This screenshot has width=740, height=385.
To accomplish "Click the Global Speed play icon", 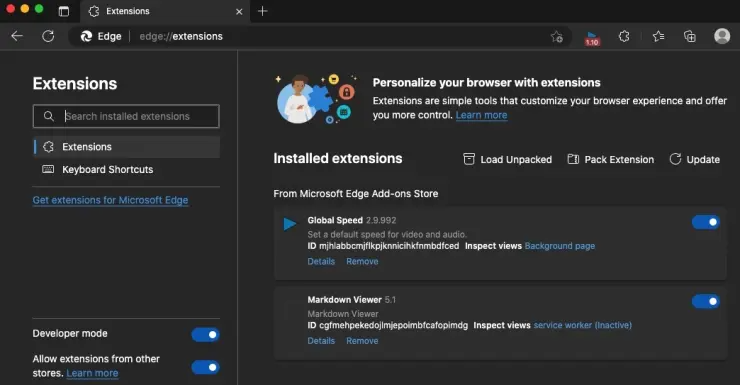I will coord(290,224).
